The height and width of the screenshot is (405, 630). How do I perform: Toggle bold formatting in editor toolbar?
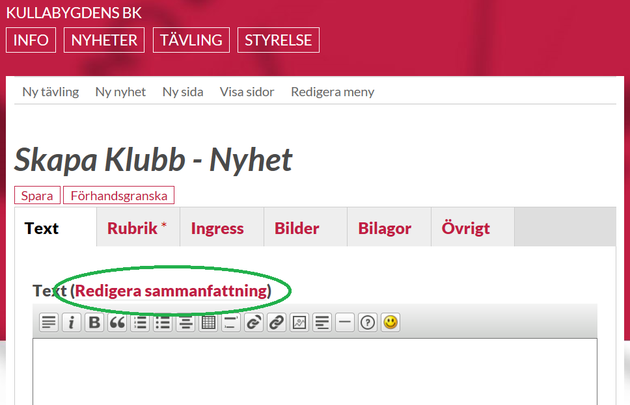pyautogui.click(x=95, y=323)
